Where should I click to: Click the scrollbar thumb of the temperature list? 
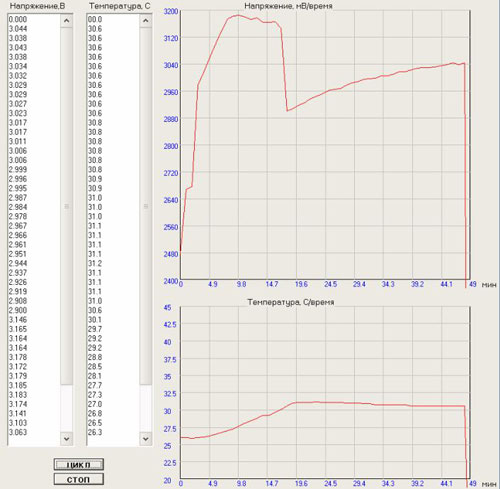pyautogui.click(x=146, y=206)
